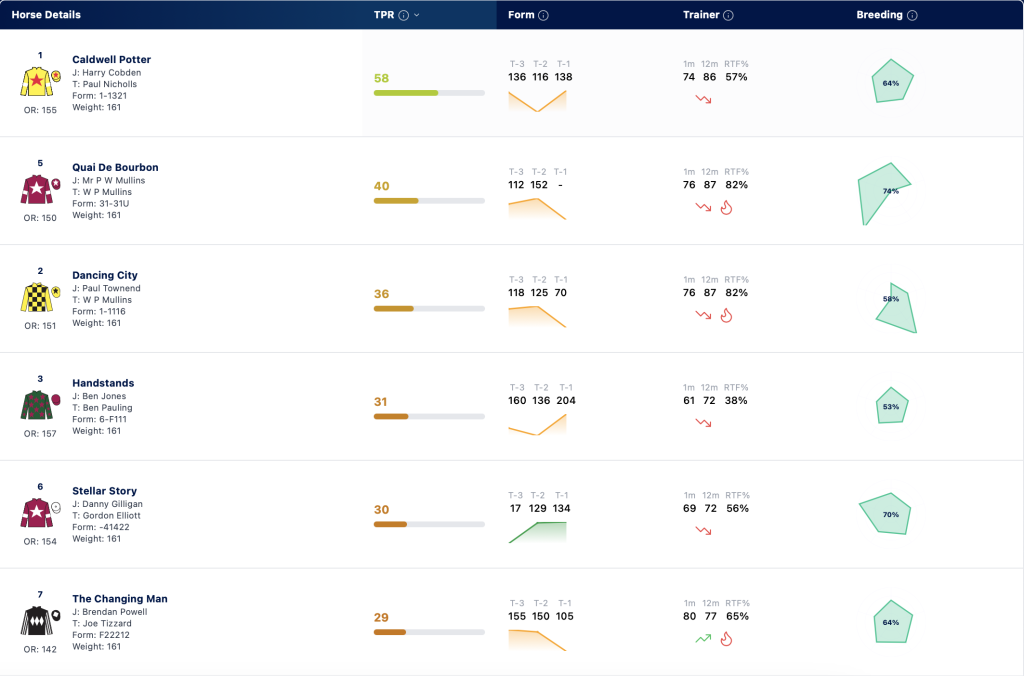The height and width of the screenshot is (676, 1024).
Task: Click the green upward trend arrow for Joe Tizzard
Action: click(703, 638)
